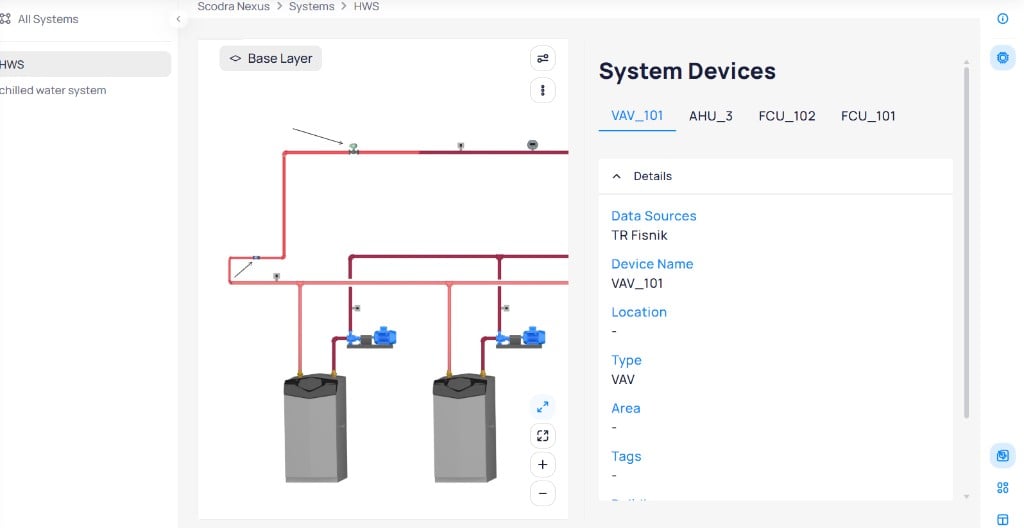Click the TR Fisnik data source value
The width and height of the screenshot is (1024, 528).
639,235
